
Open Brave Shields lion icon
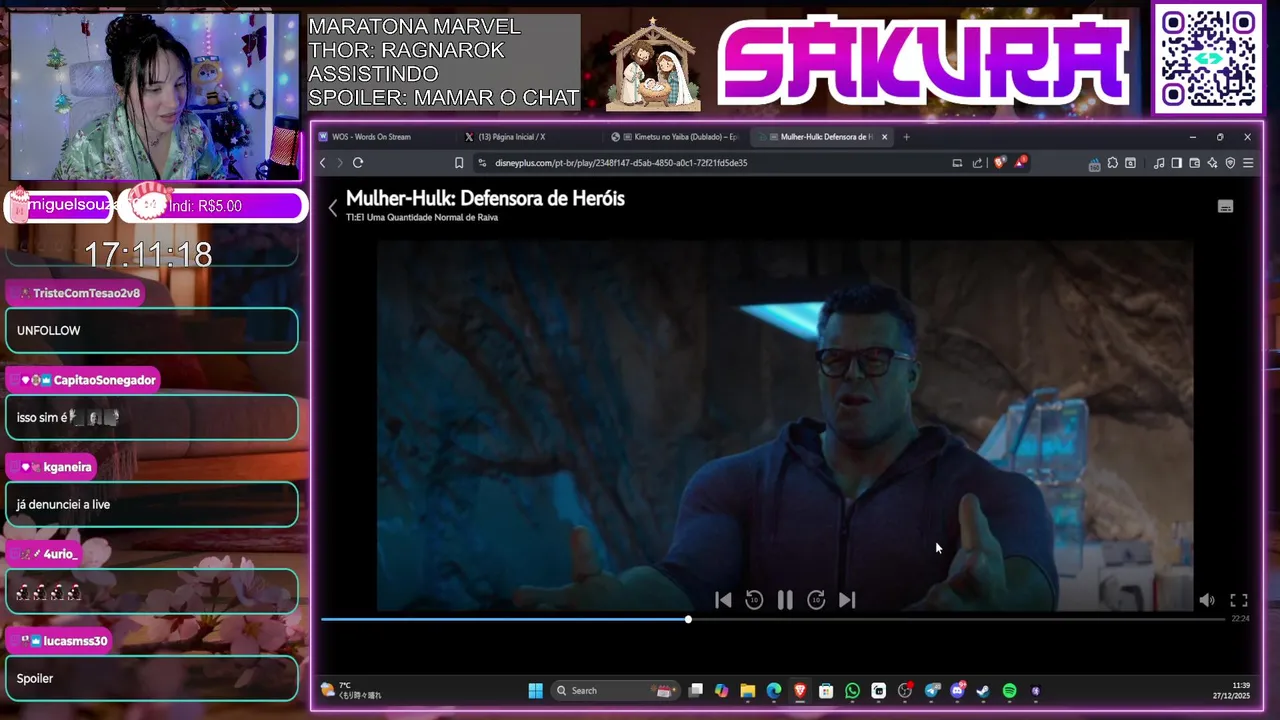[999, 163]
